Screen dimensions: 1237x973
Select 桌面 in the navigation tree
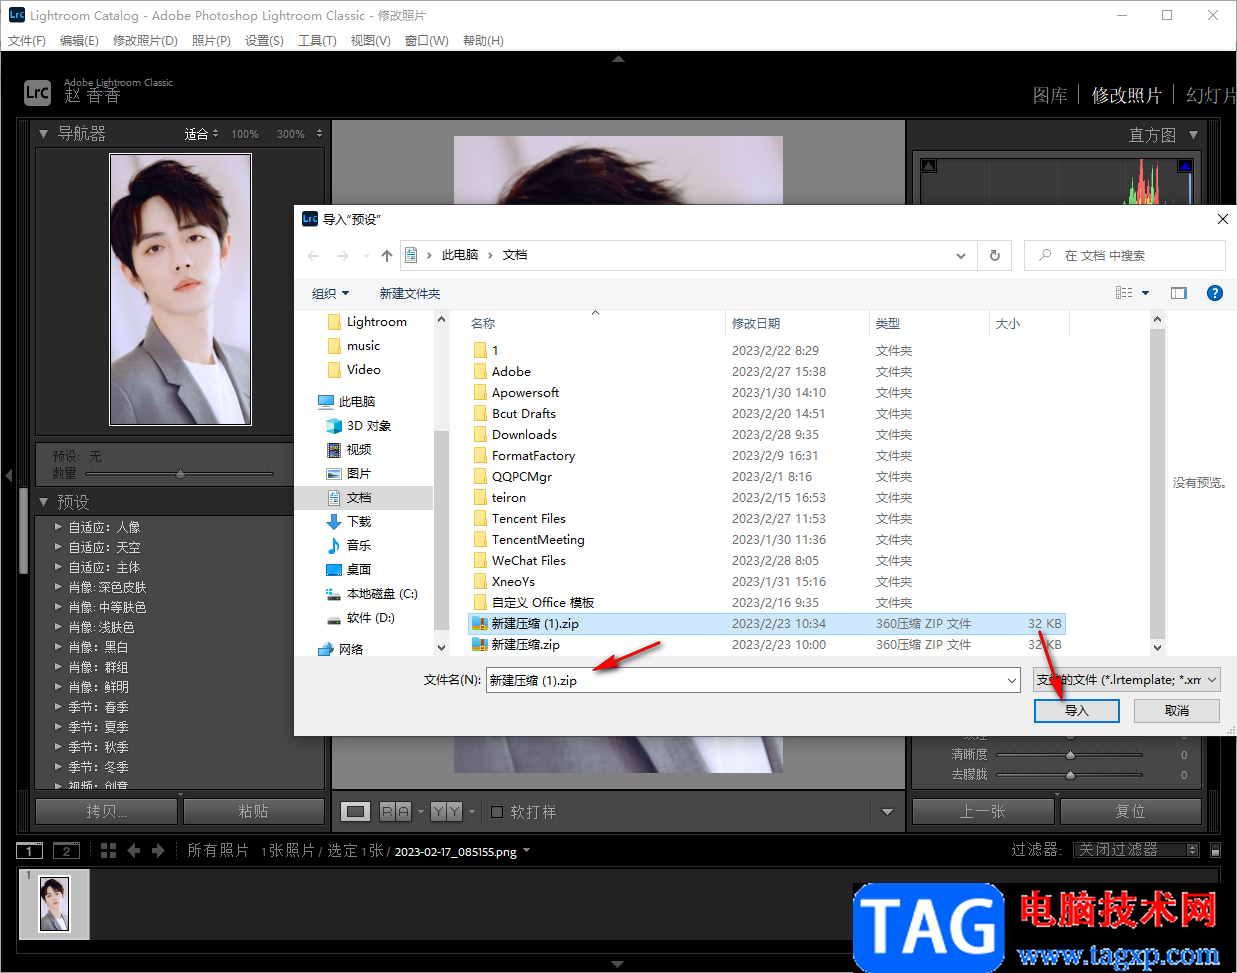click(x=359, y=569)
